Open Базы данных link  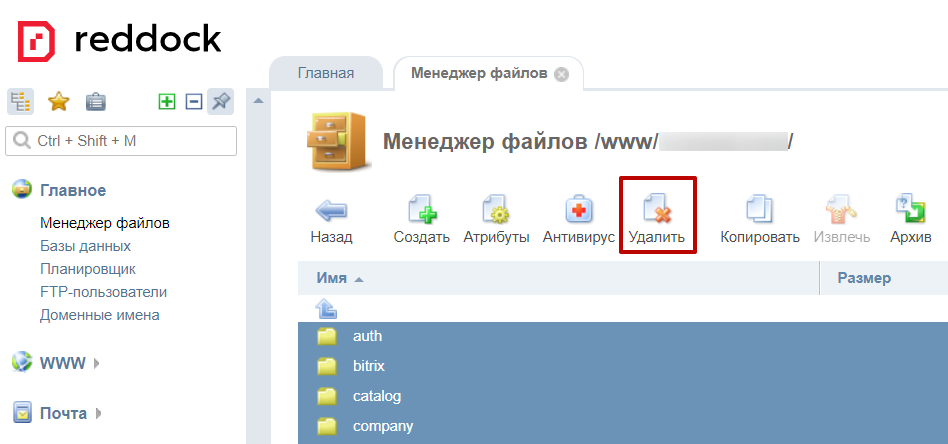click(x=85, y=246)
